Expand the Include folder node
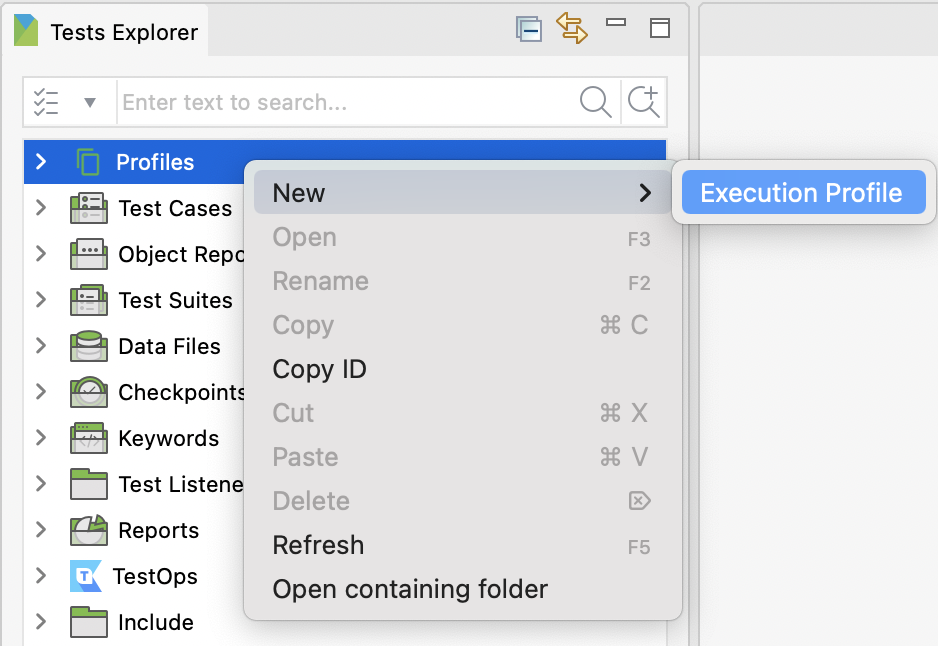 click(x=41, y=622)
